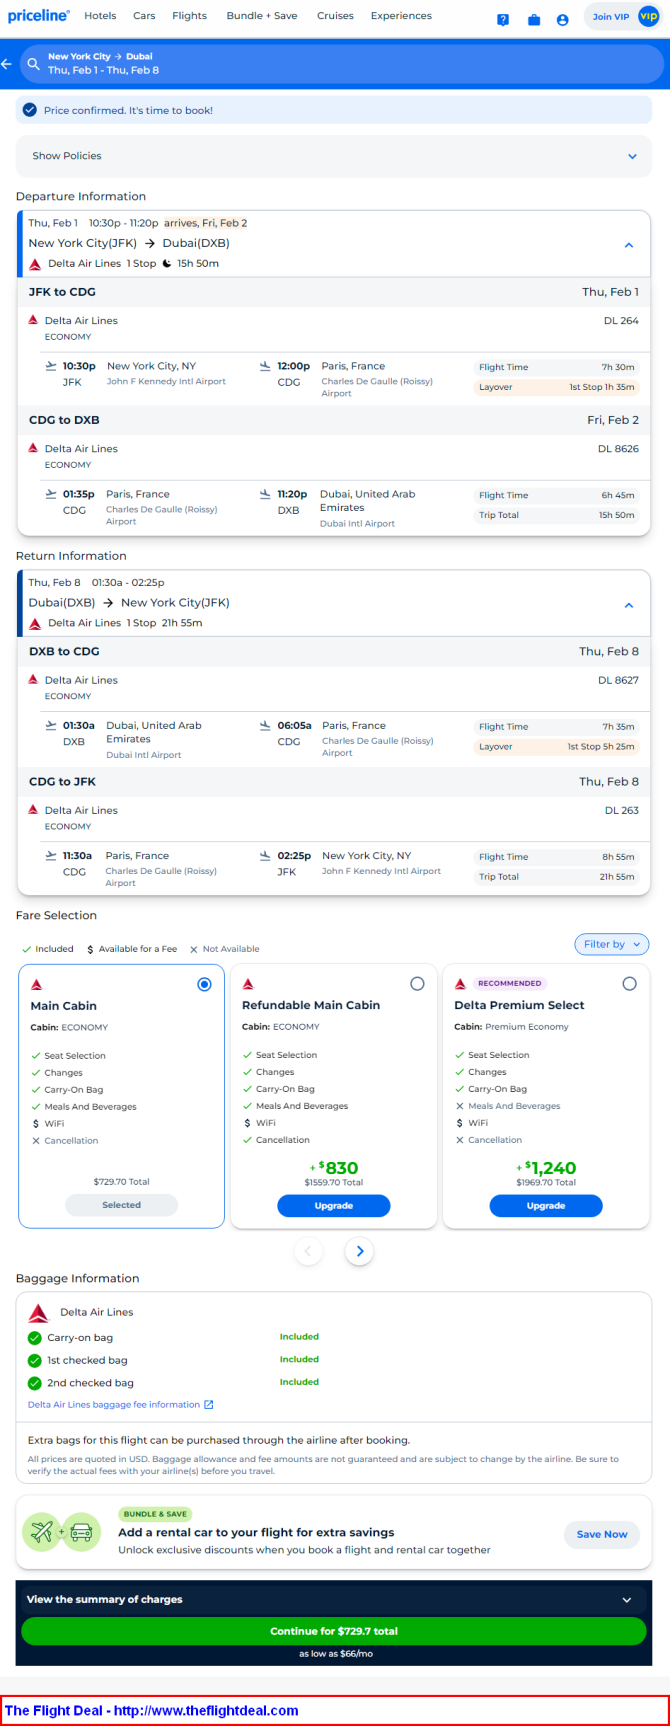Click the search magnifier icon
The height and width of the screenshot is (1726, 670).
tap(34, 64)
